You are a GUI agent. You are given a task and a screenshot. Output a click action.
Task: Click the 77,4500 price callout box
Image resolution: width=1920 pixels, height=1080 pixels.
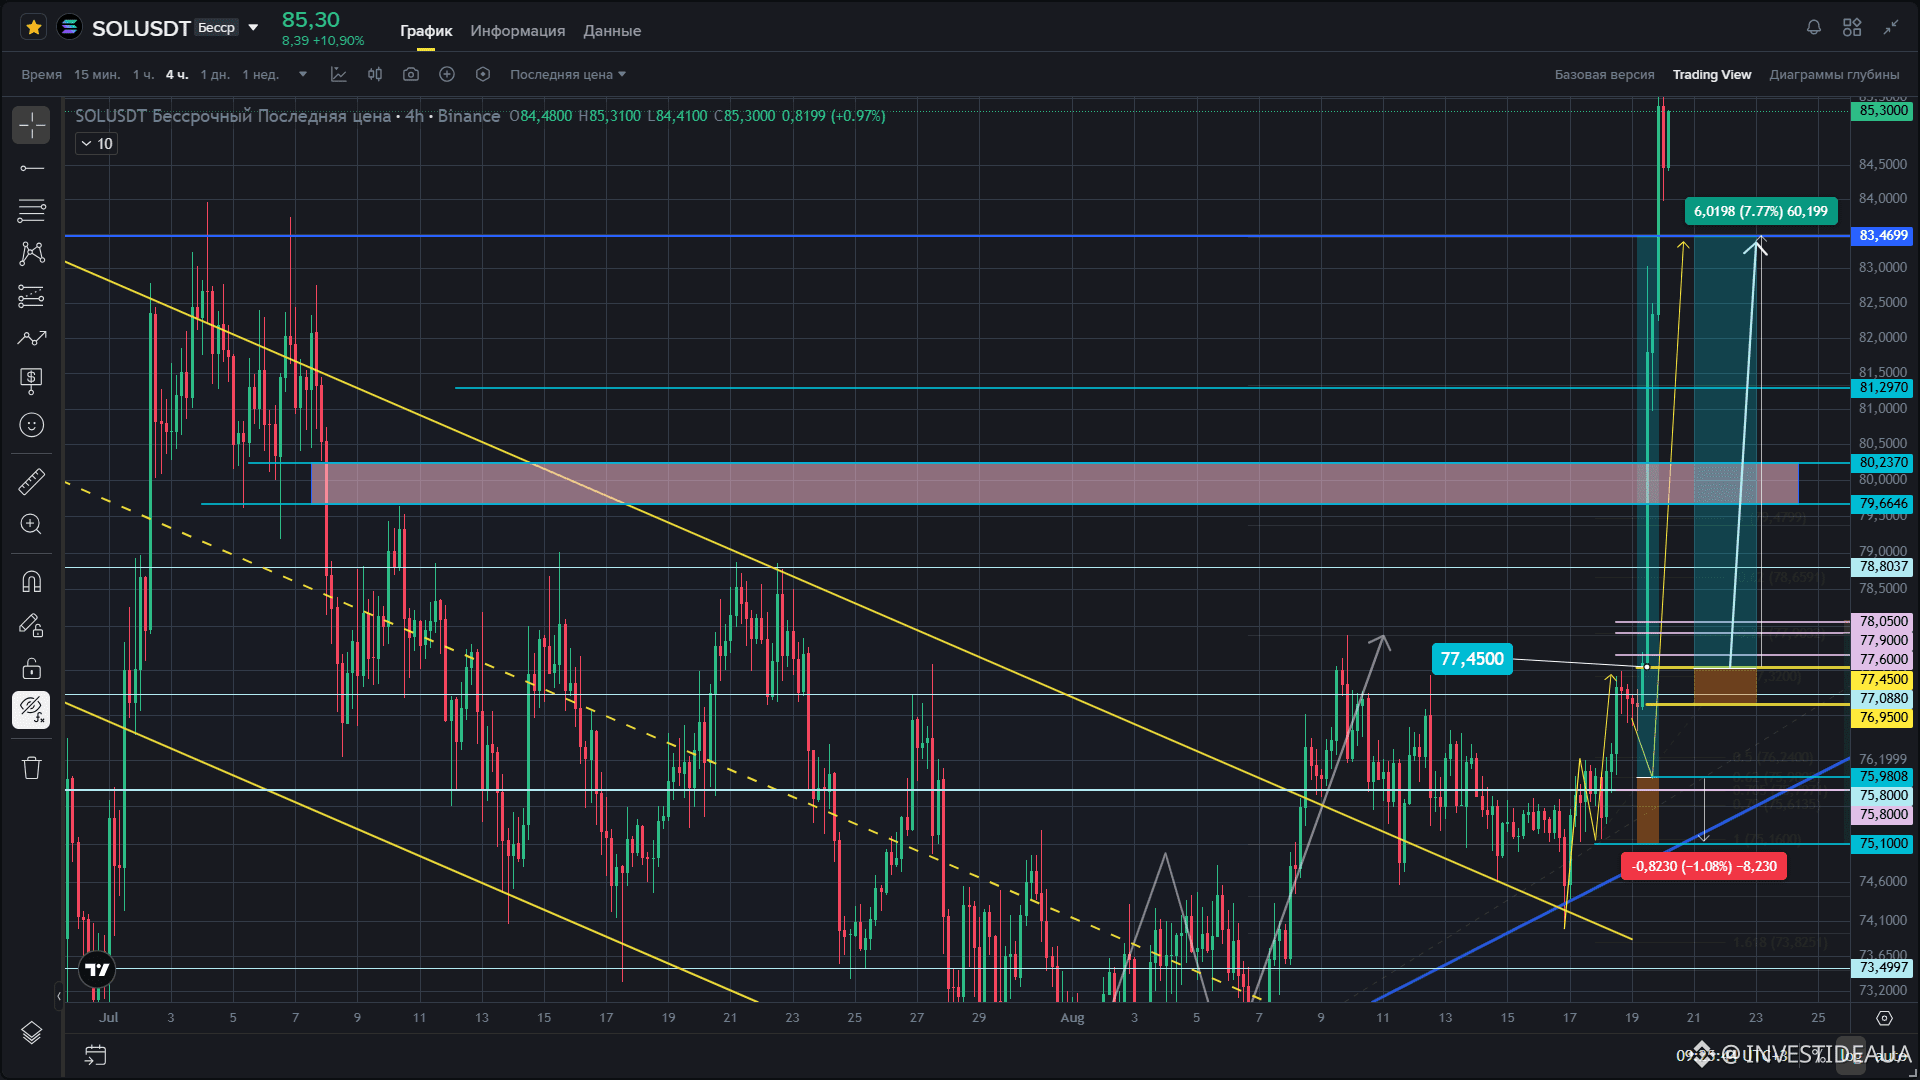click(x=1472, y=659)
